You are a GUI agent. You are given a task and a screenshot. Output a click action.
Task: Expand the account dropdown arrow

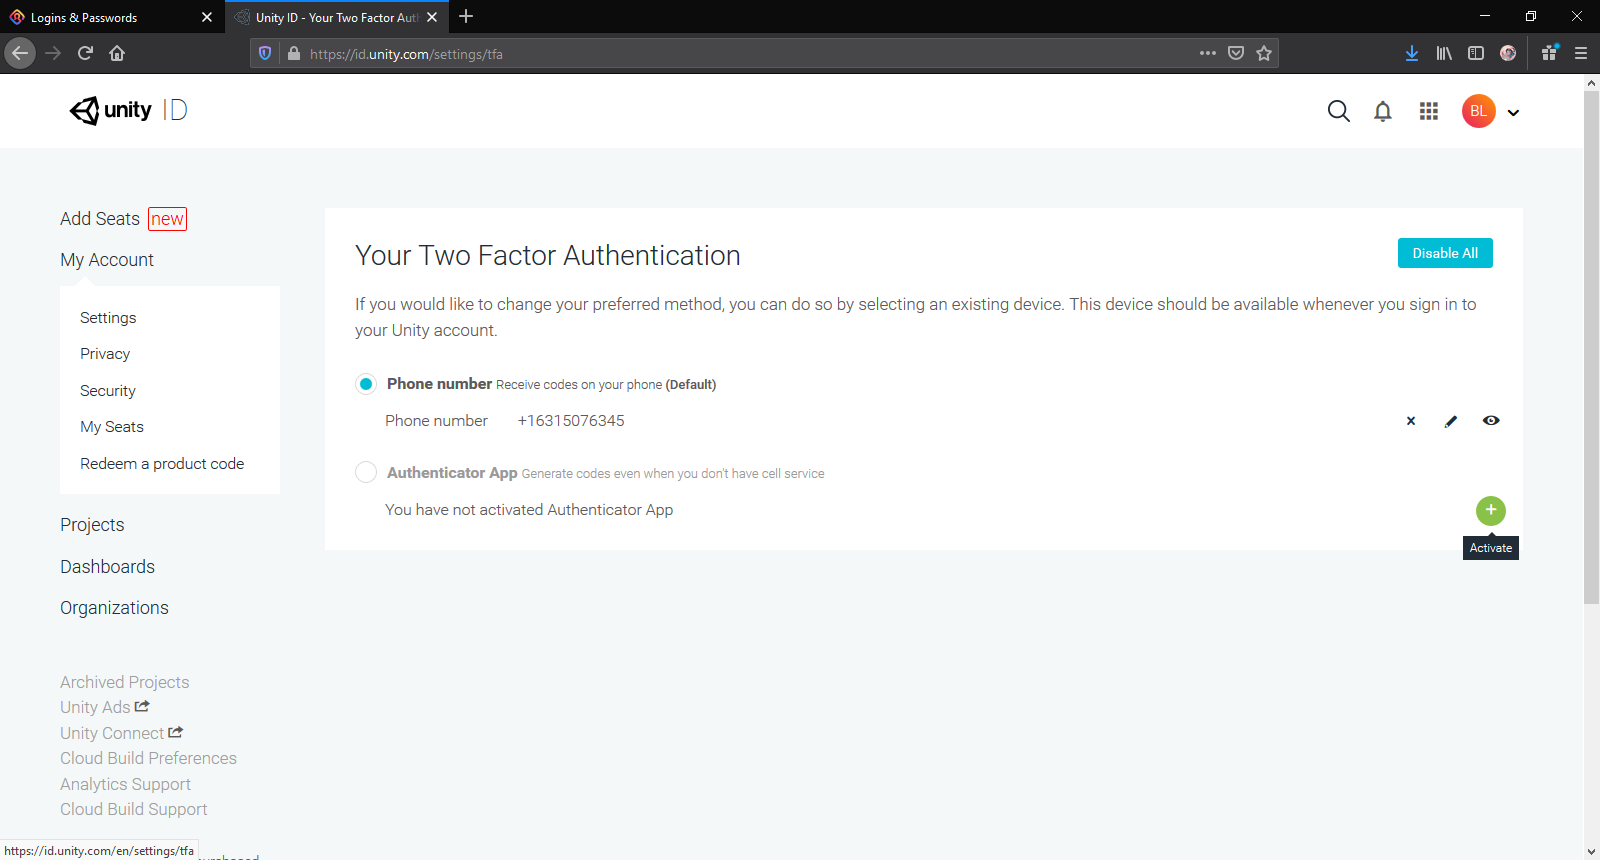click(1513, 113)
